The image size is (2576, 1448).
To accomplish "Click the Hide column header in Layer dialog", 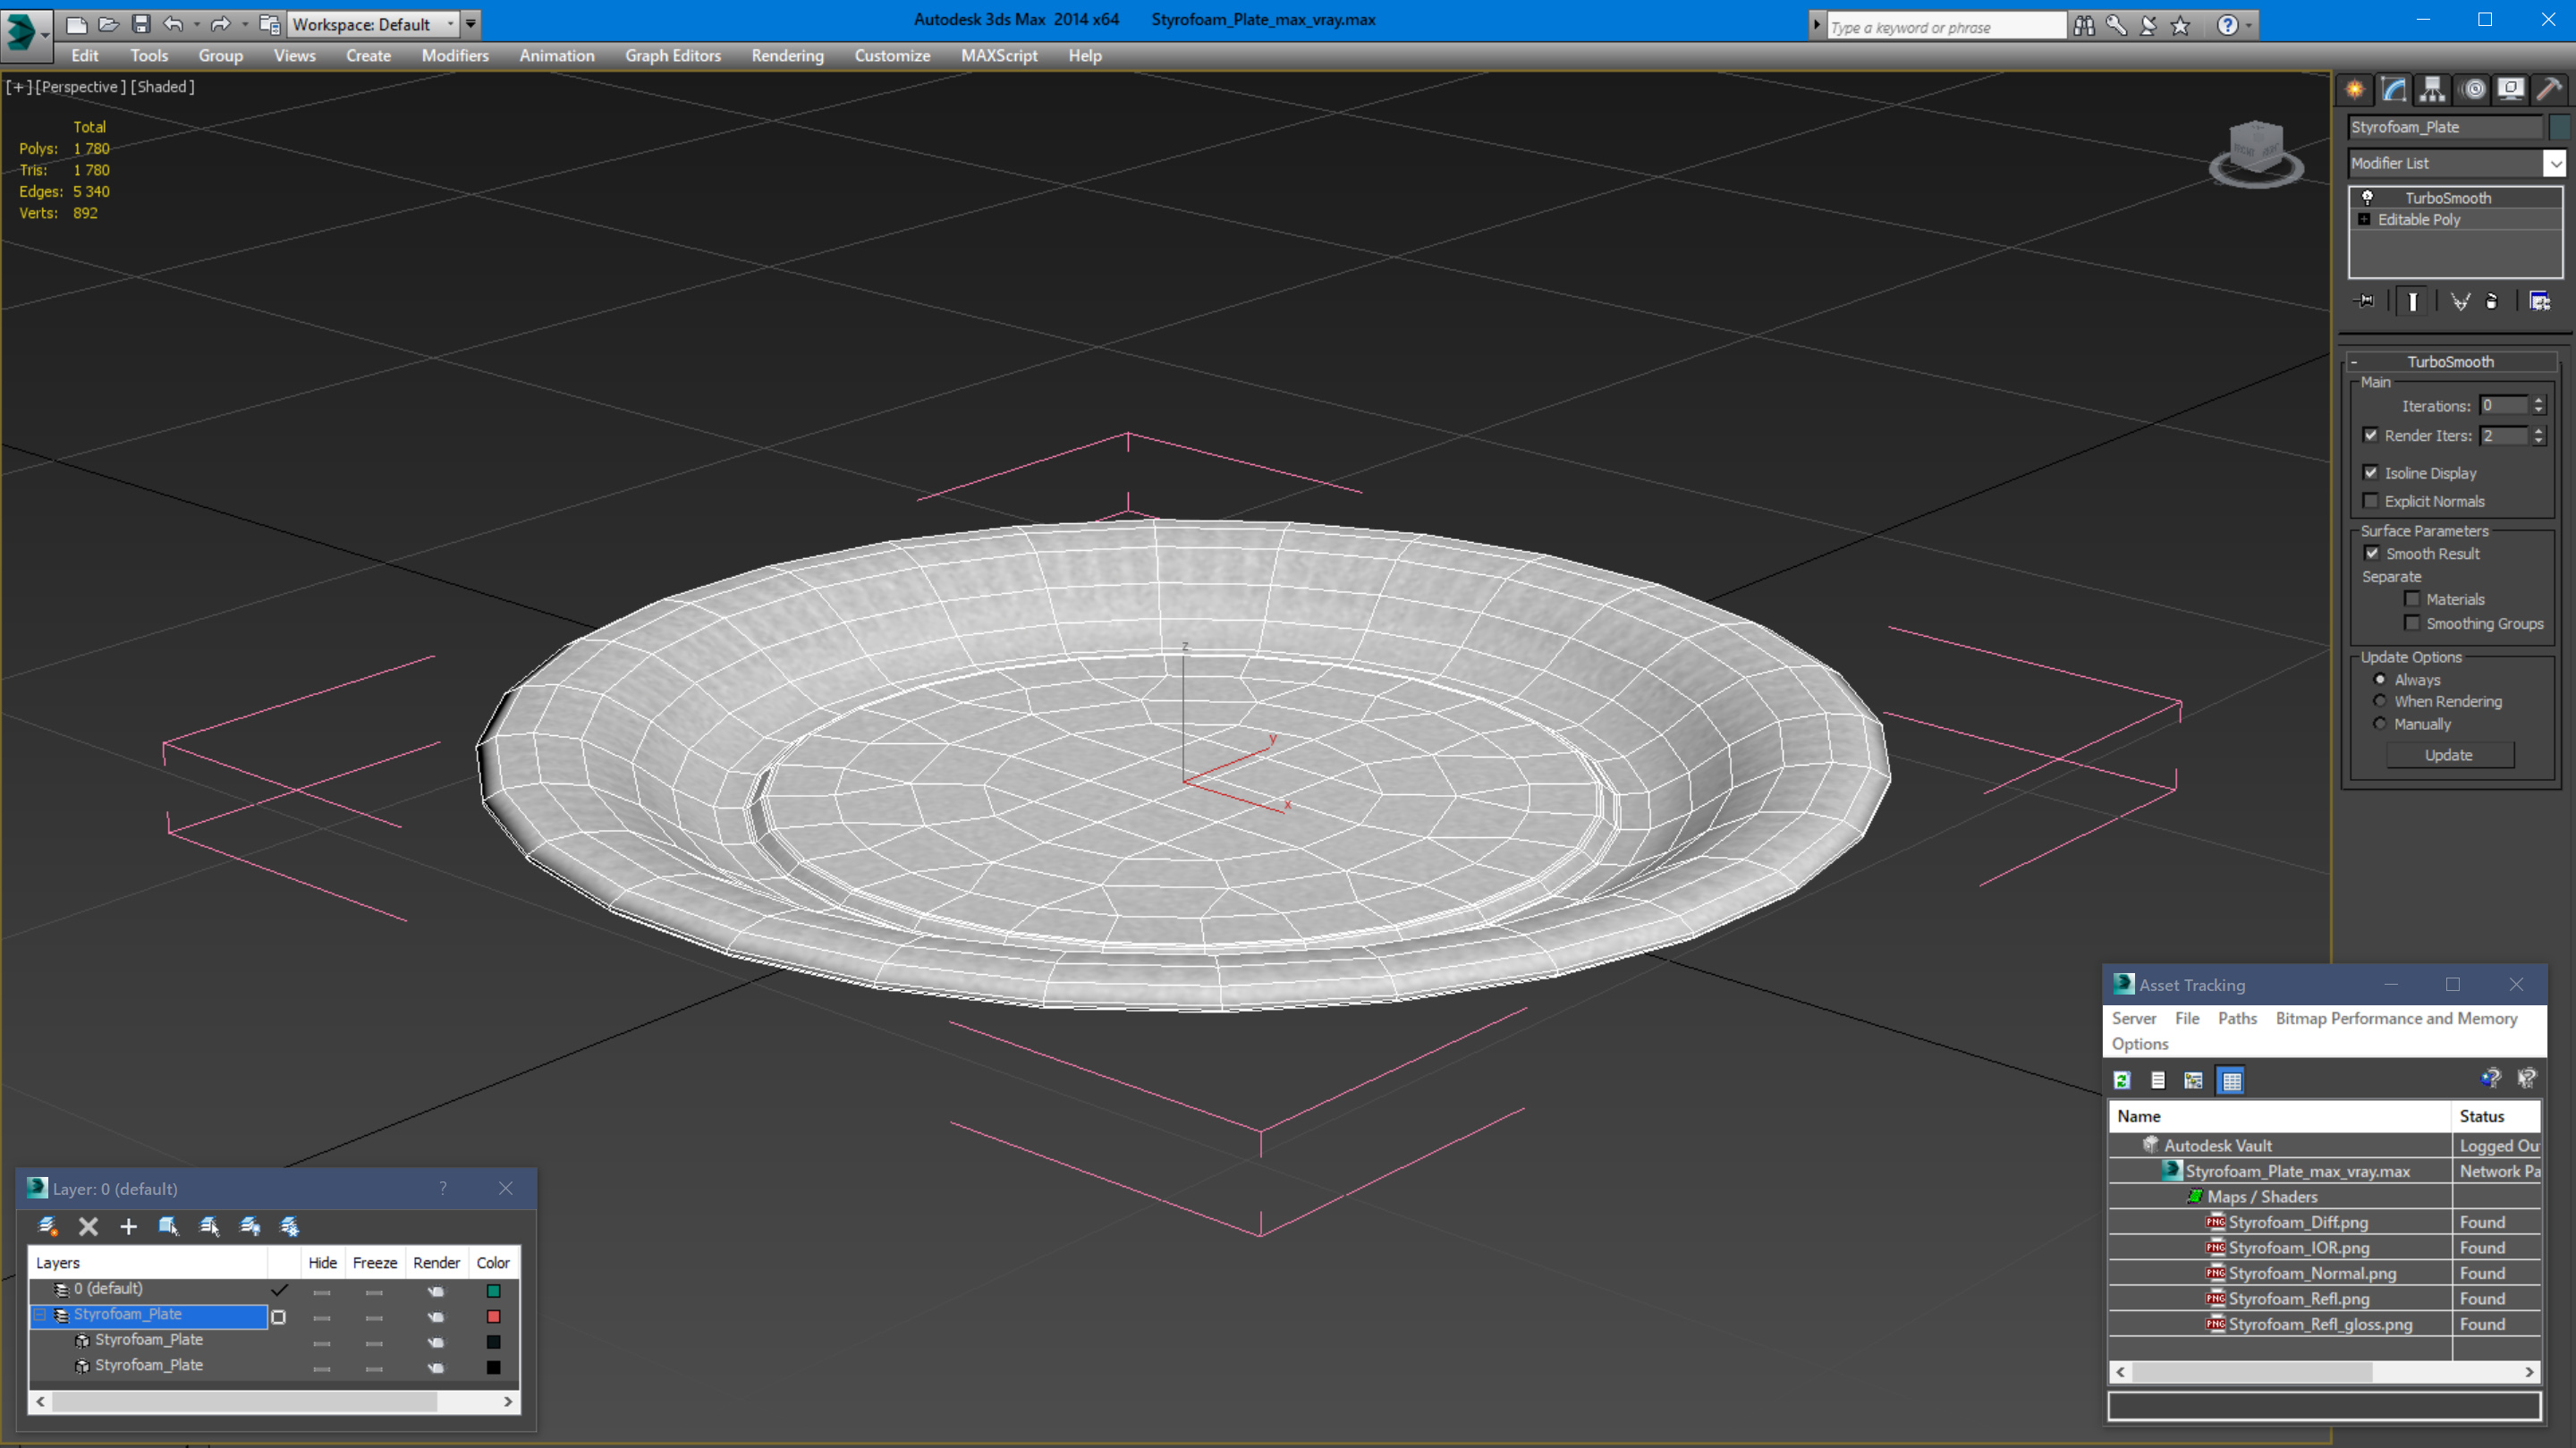I will click(x=322, y=1262).
